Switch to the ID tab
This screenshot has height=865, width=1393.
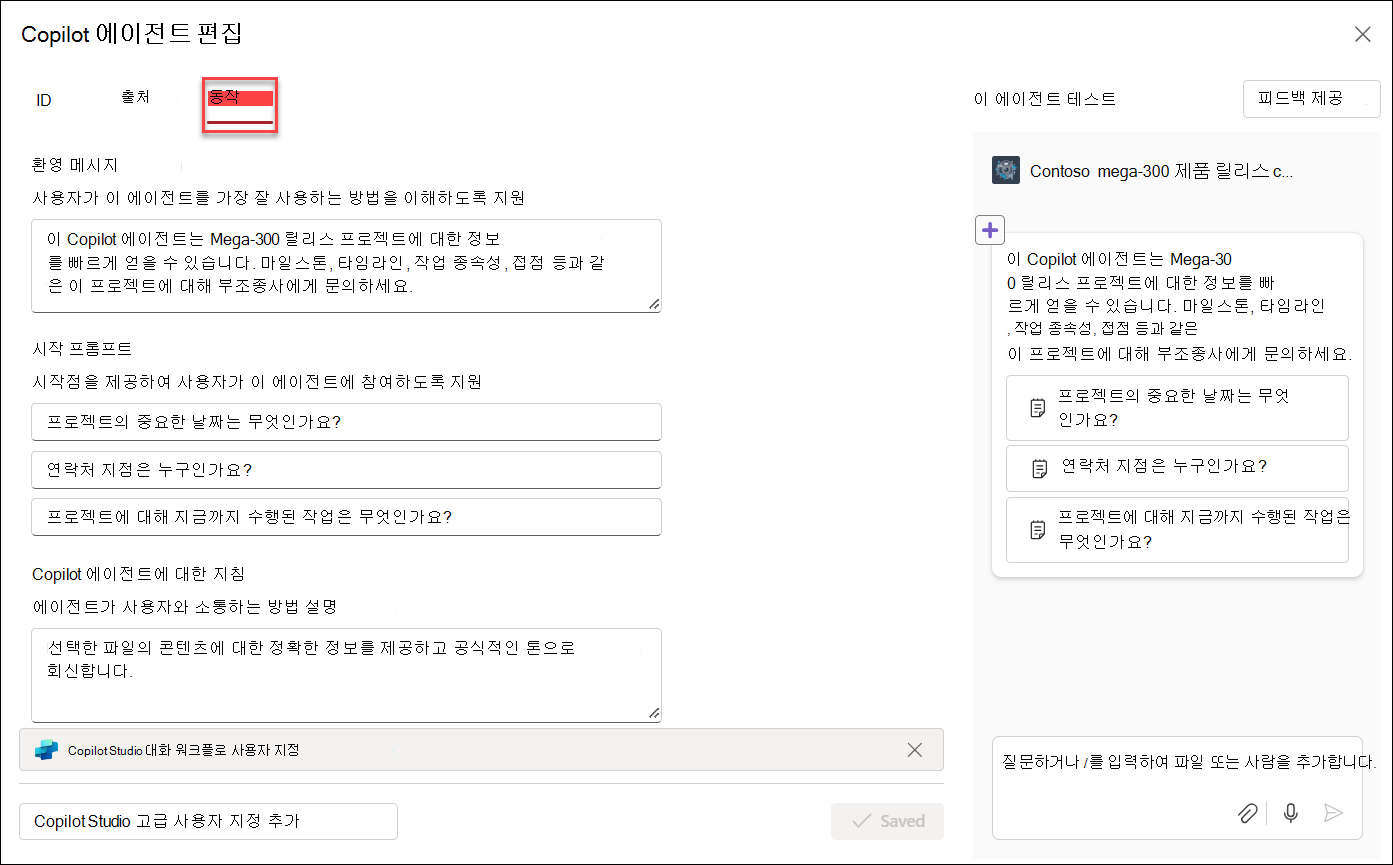pos(44,100)
